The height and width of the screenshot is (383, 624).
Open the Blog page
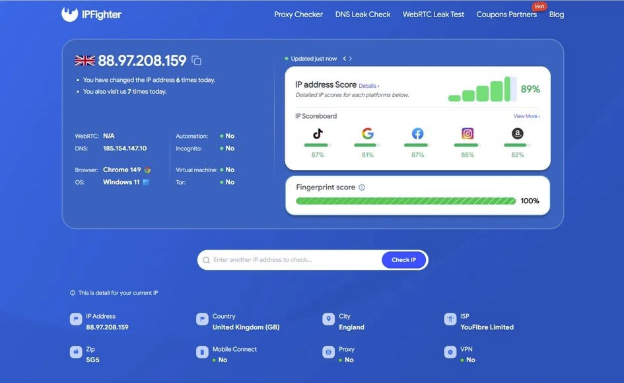click(x=556, y=14)
